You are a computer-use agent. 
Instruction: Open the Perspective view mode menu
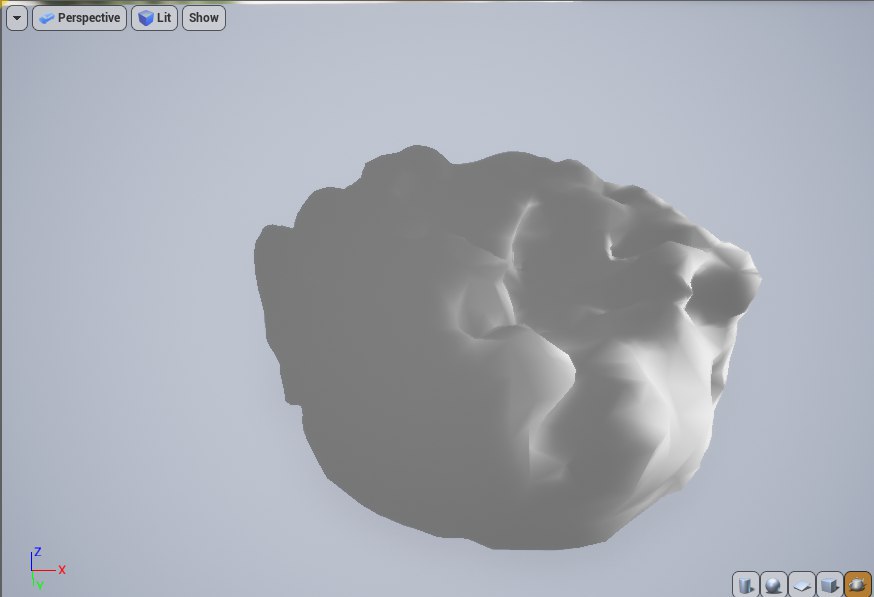click(80, 18)
